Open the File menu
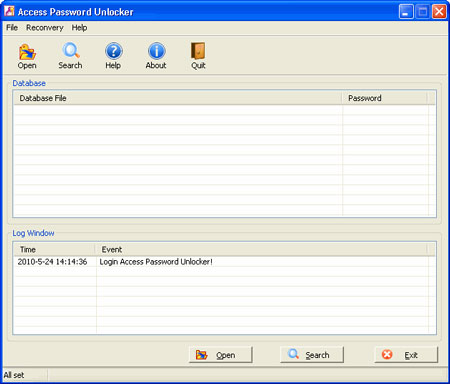Screen dimensions: 450x384 point(12,28)
